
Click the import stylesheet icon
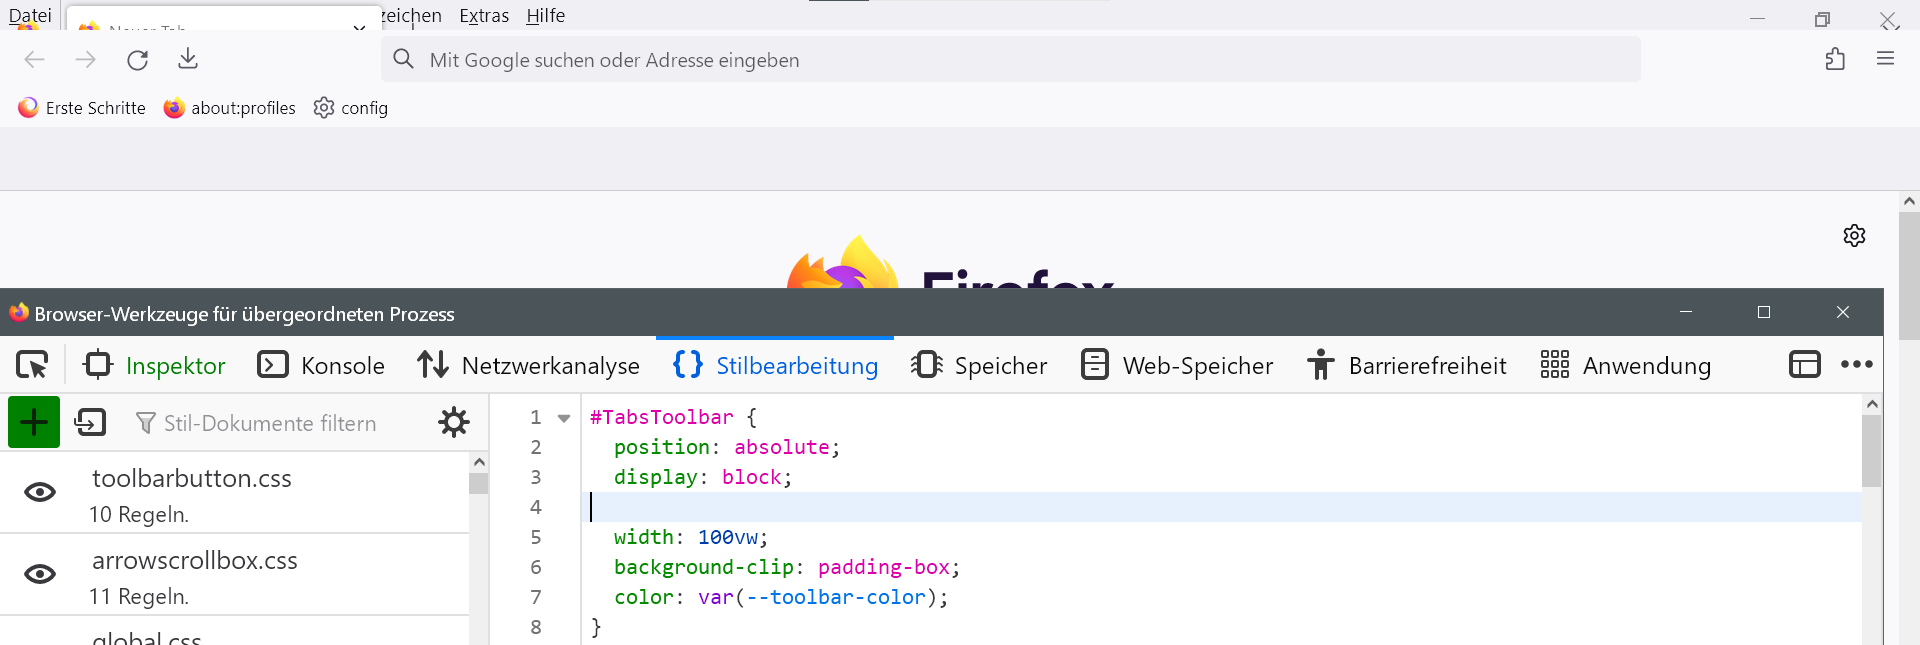coord(90,422)
